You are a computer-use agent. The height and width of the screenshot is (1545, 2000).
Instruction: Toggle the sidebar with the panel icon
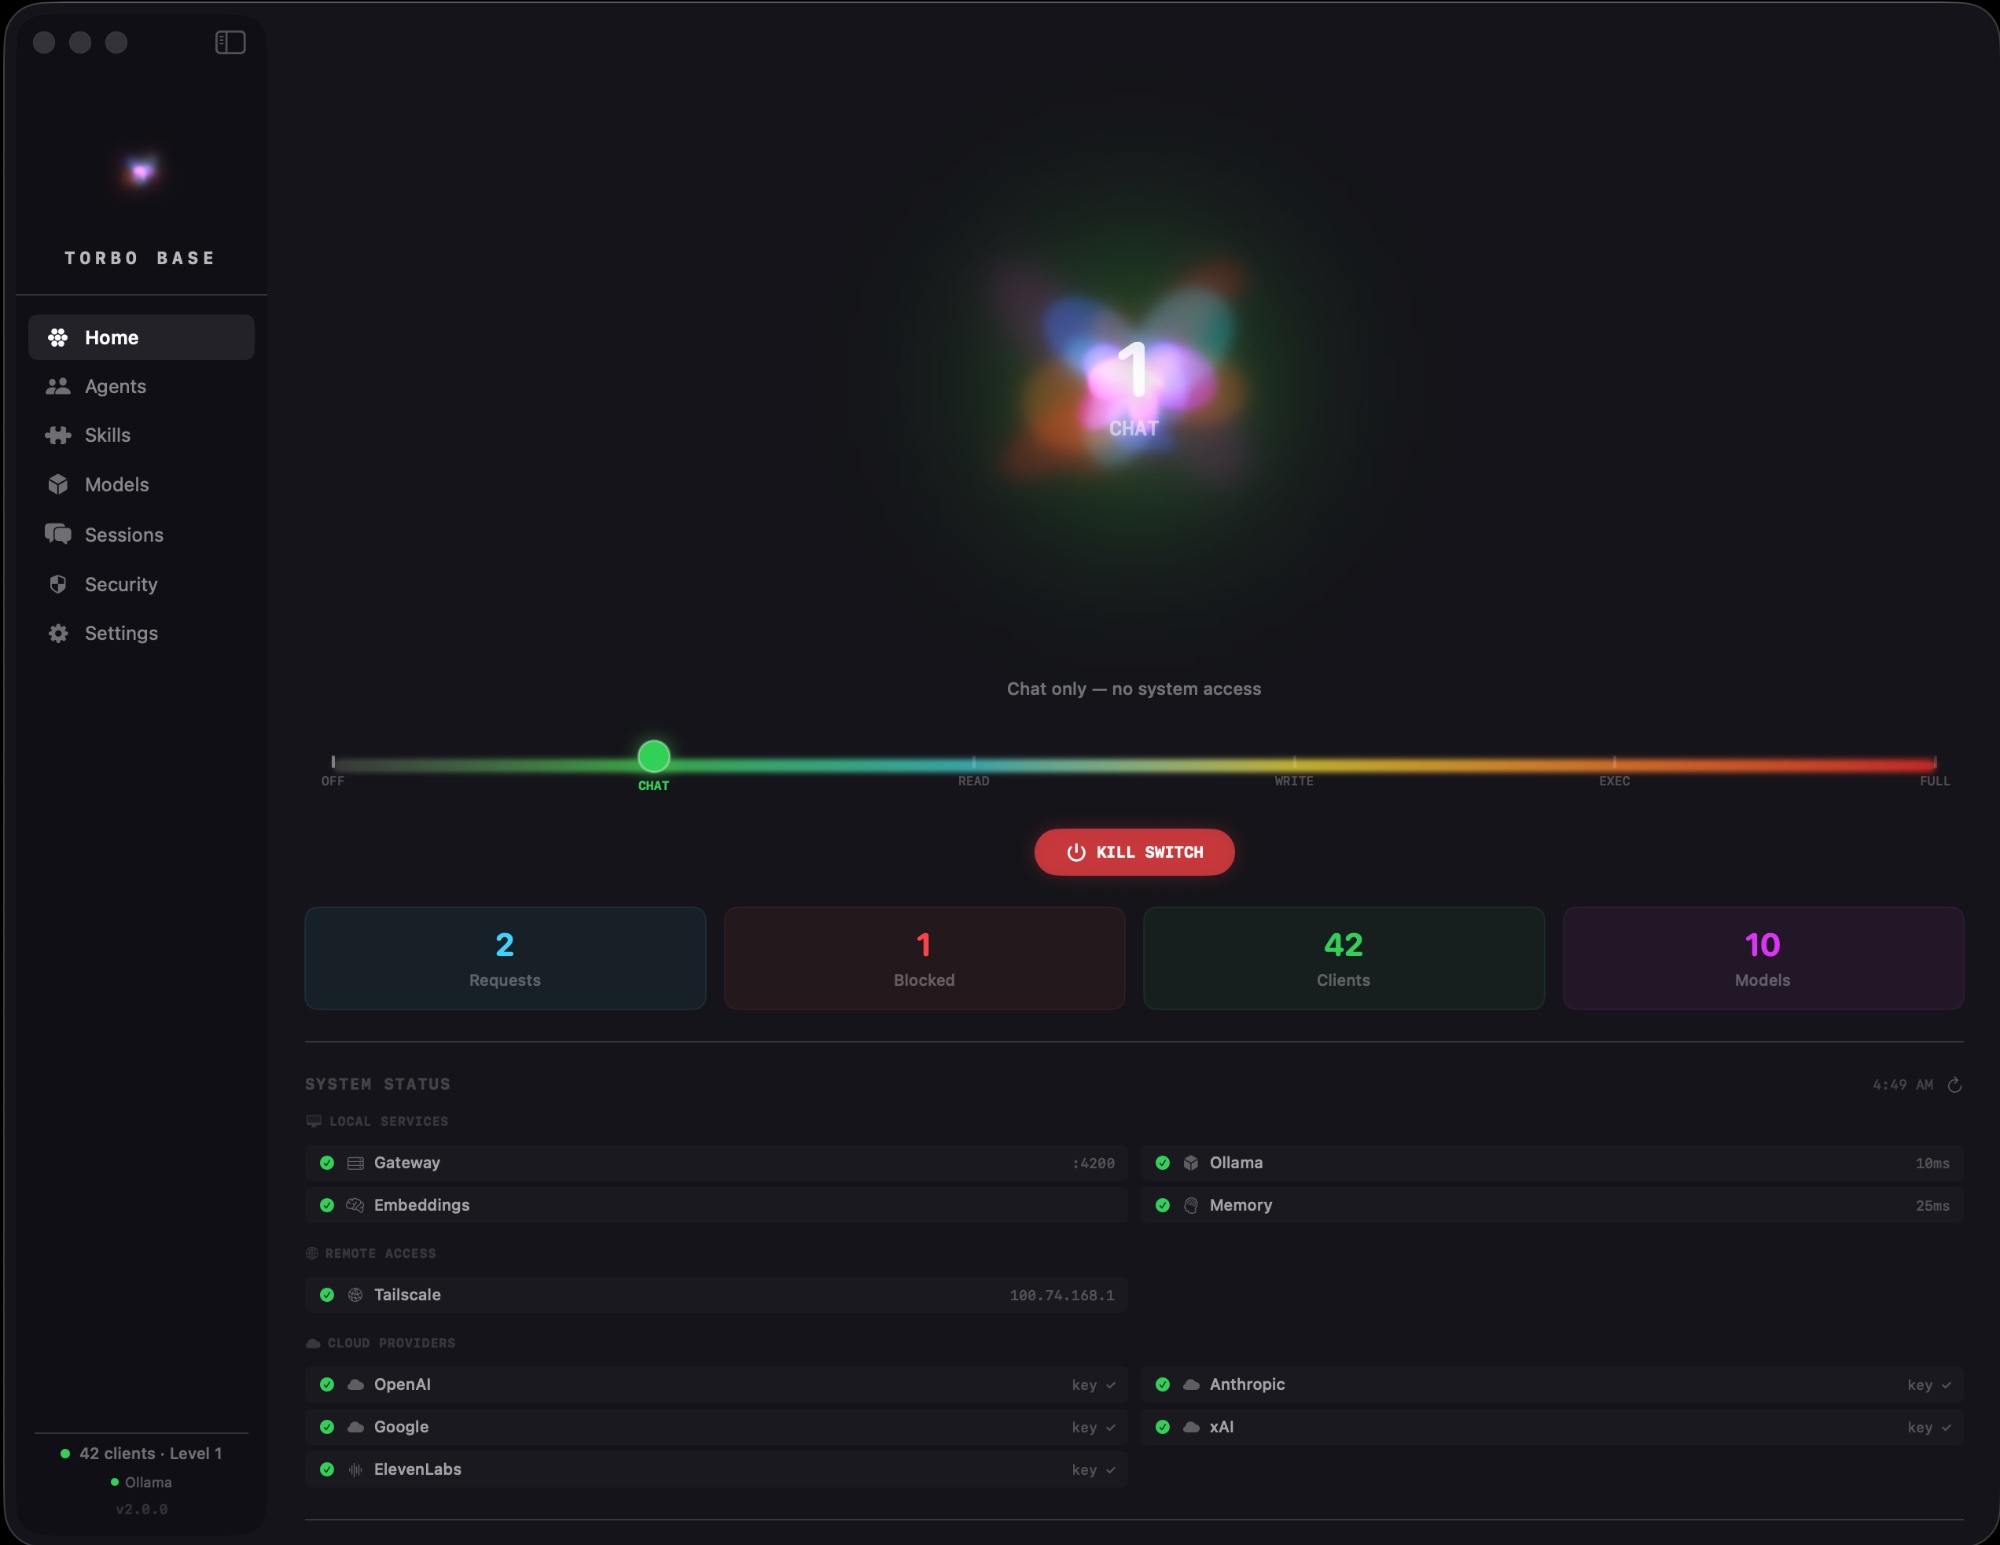click(x=229, y=41)
